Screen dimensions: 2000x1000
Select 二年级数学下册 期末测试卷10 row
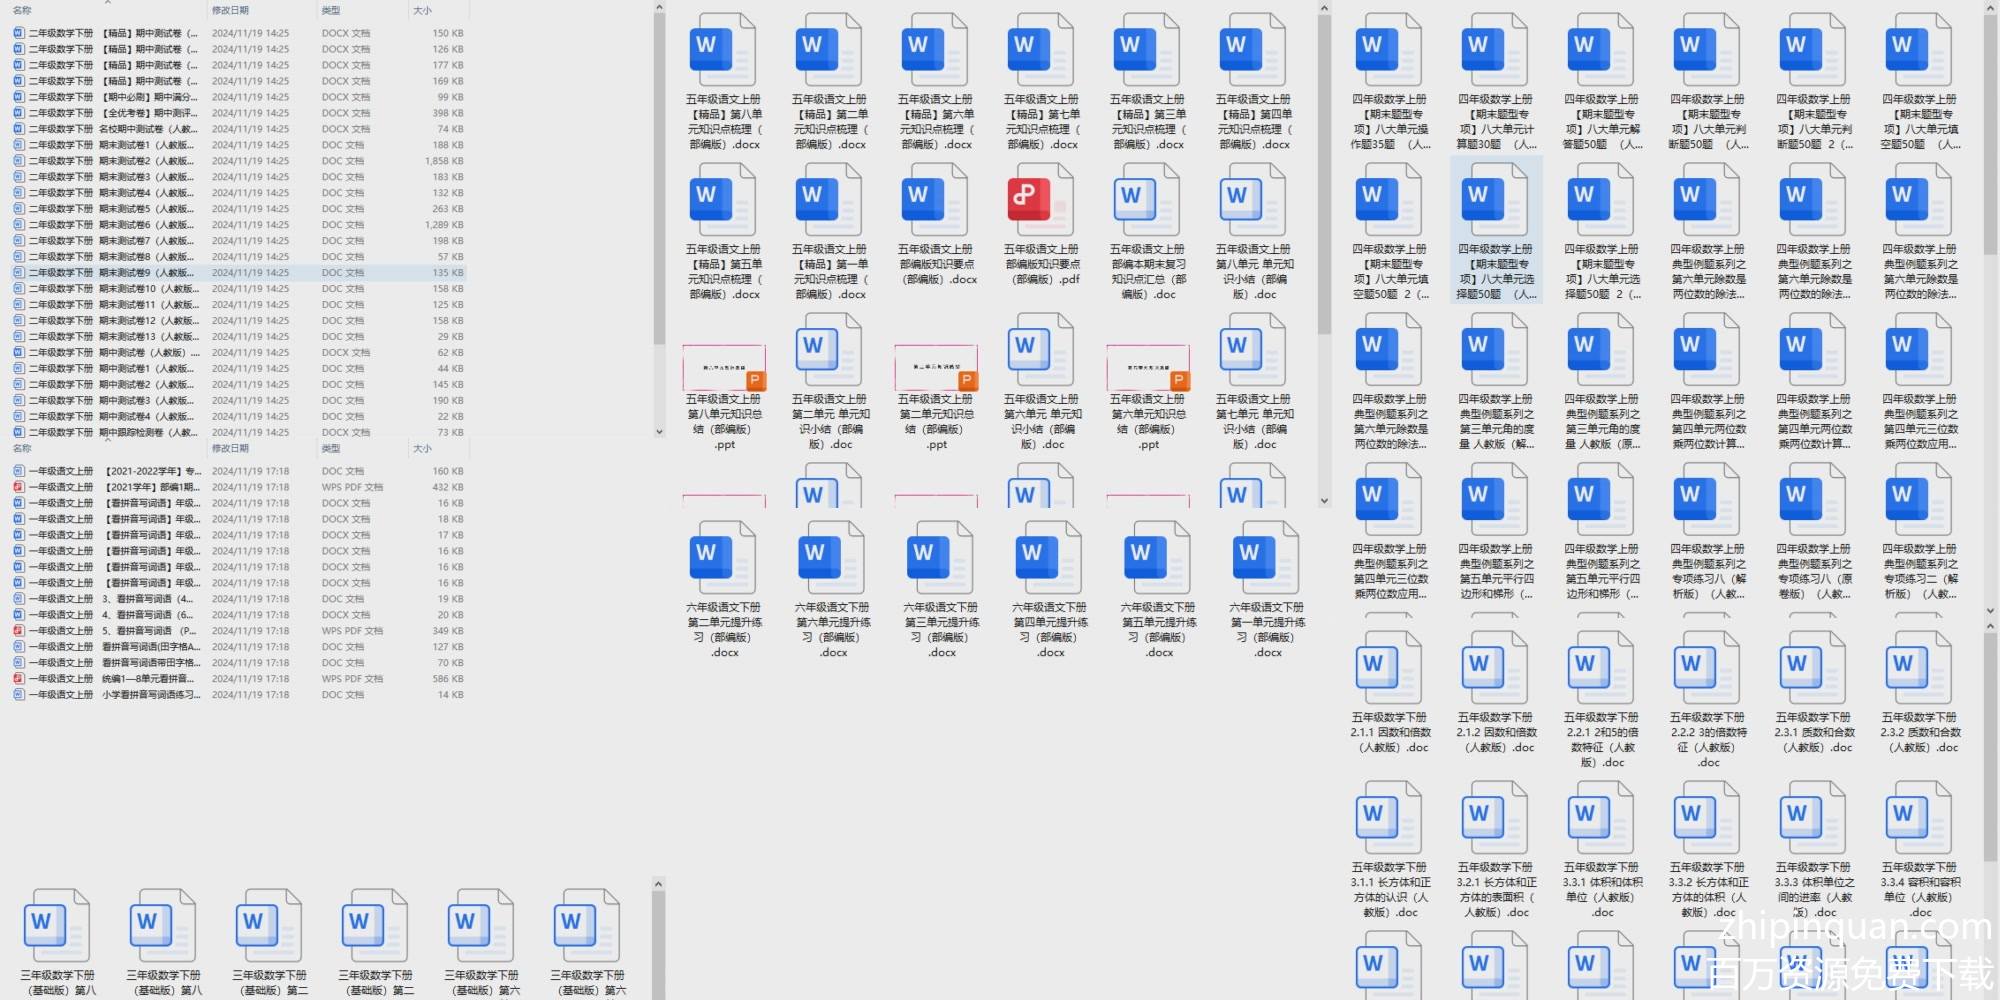pyautogui.click(x=239, y=289)
